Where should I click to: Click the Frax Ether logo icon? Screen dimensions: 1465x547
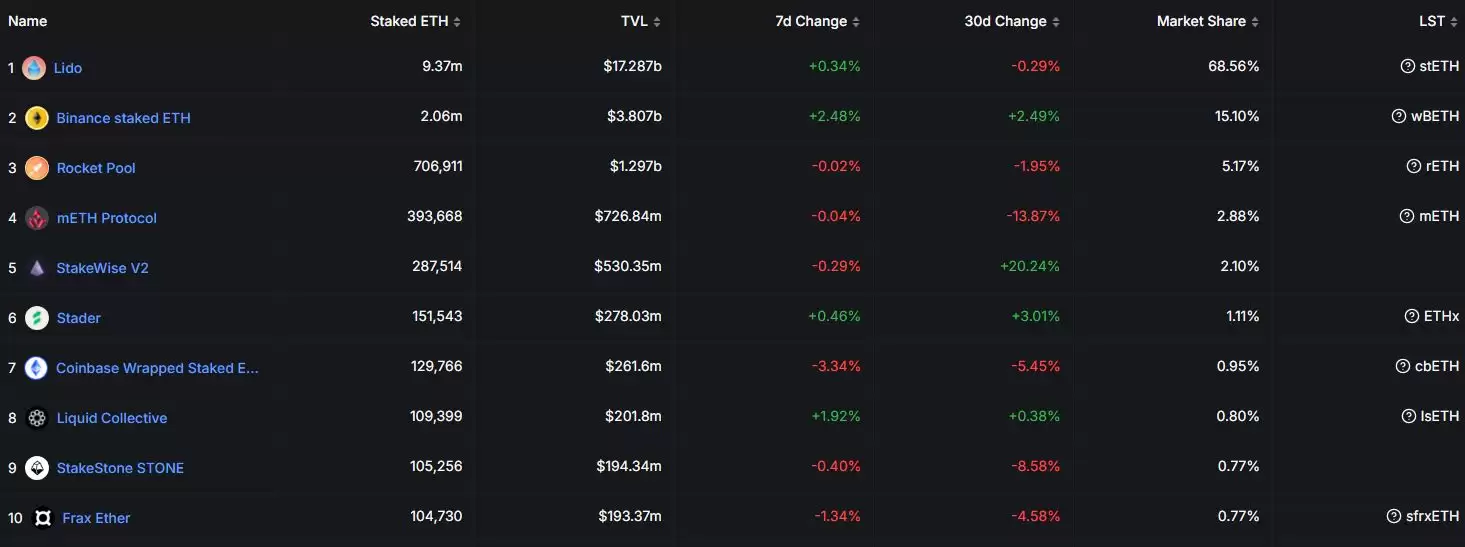coord(43,518)
